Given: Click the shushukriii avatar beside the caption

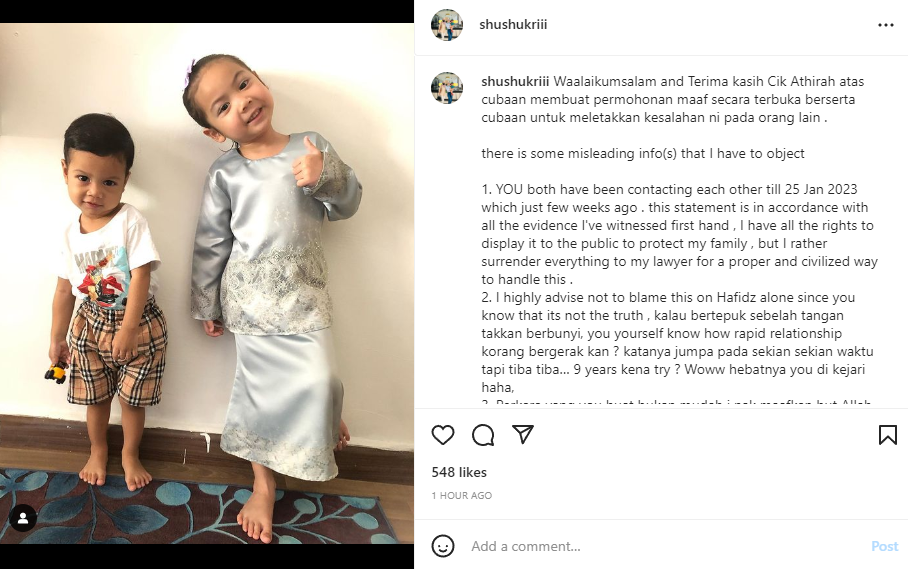Looking at the screenshot, I should pos(447,88).
